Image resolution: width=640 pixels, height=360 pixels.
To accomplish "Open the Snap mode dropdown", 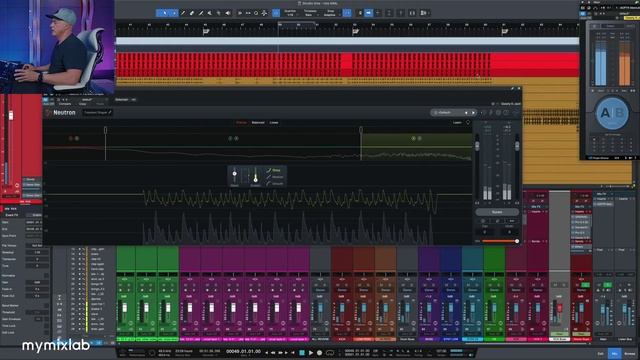I will (330, 13).
